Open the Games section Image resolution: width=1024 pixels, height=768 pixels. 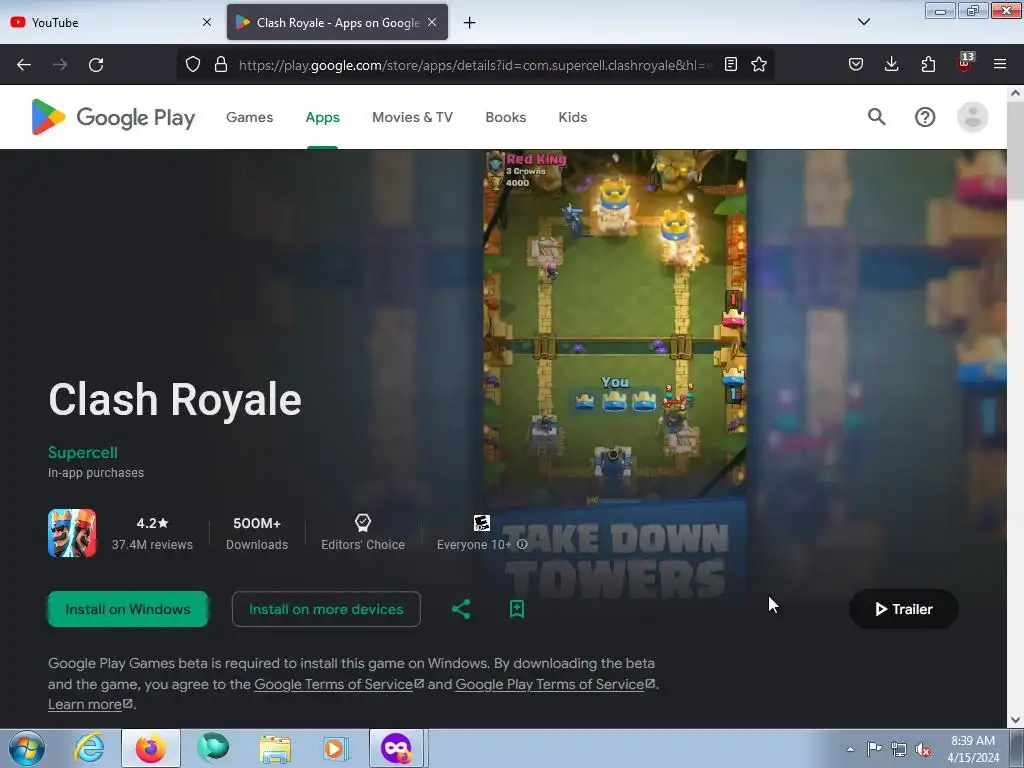(x=249, y=117)
